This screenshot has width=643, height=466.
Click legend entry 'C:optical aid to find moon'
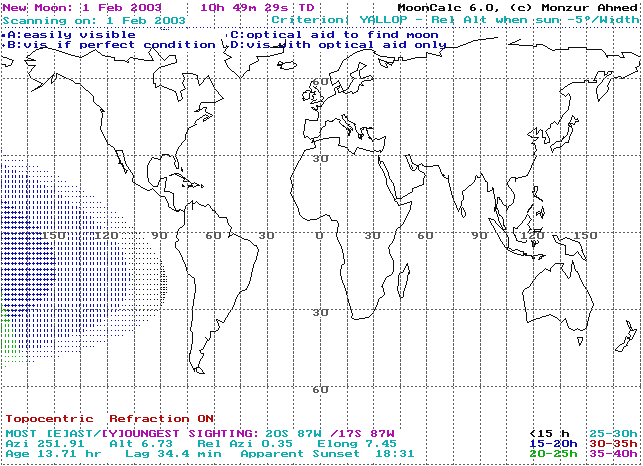pyautogui.click(x=334, y=35)
